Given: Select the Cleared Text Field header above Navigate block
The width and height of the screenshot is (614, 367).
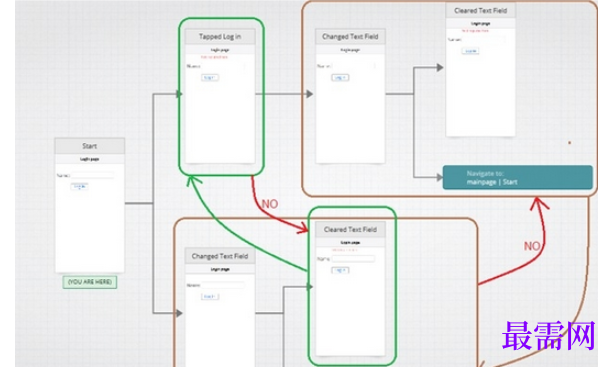Looking at the screenshot, I should (x=480, y=11).
